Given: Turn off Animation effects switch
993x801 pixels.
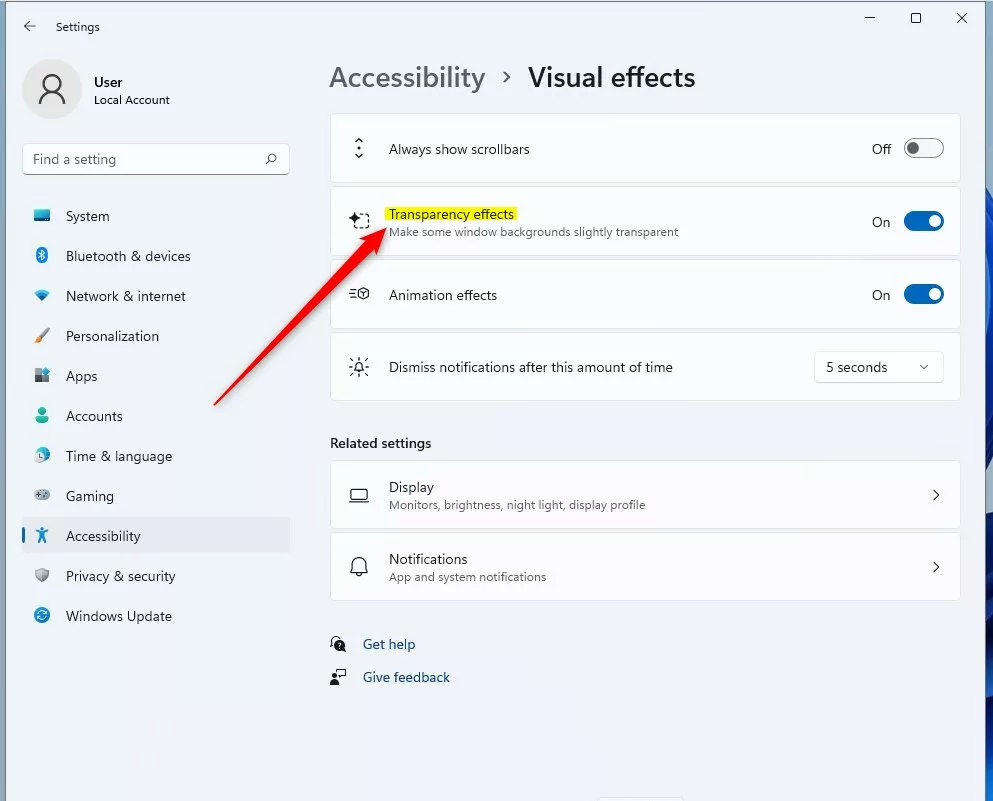Looking at the screenshot, I should tap(923, 294).
